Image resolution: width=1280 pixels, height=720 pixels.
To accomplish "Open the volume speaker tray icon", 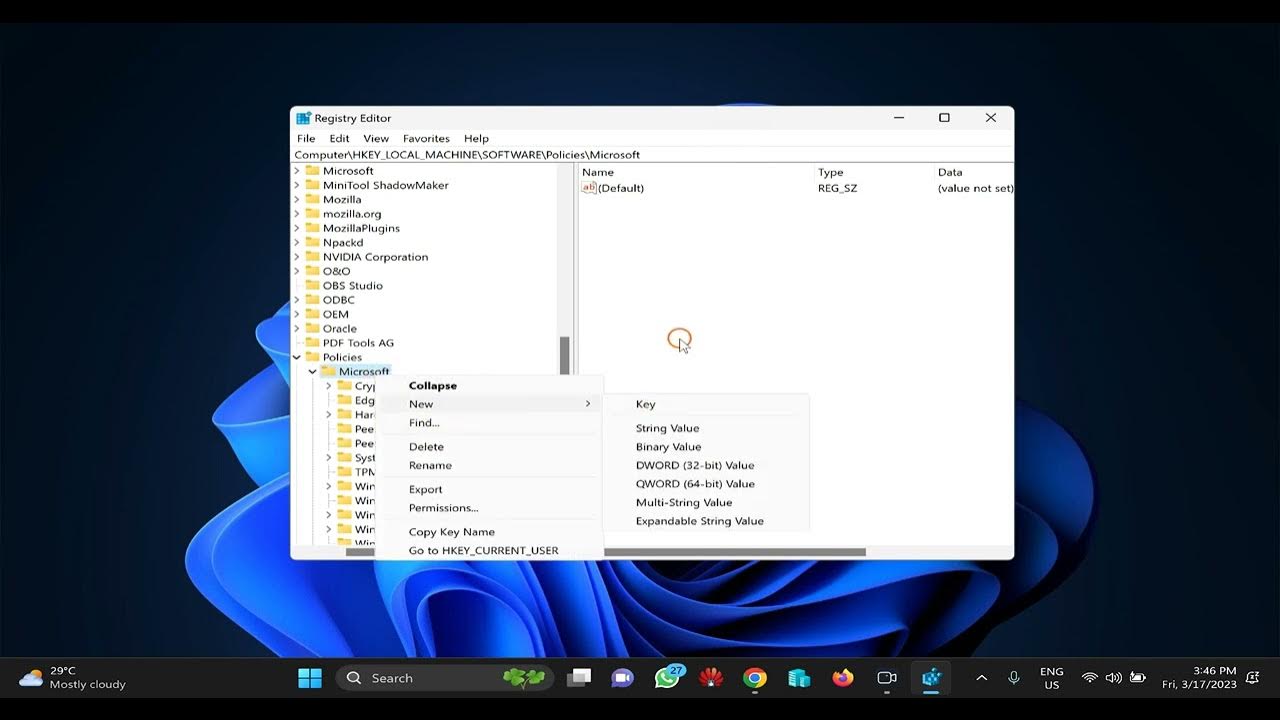I will 1113,678.
